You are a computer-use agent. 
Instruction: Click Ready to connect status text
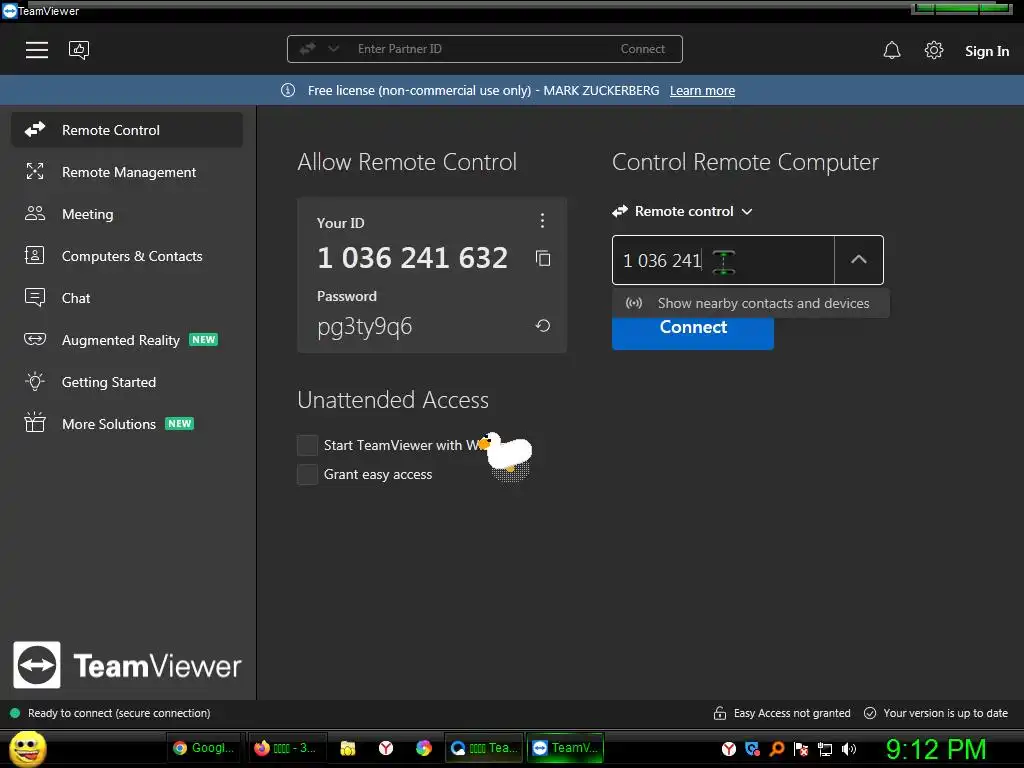119,713
